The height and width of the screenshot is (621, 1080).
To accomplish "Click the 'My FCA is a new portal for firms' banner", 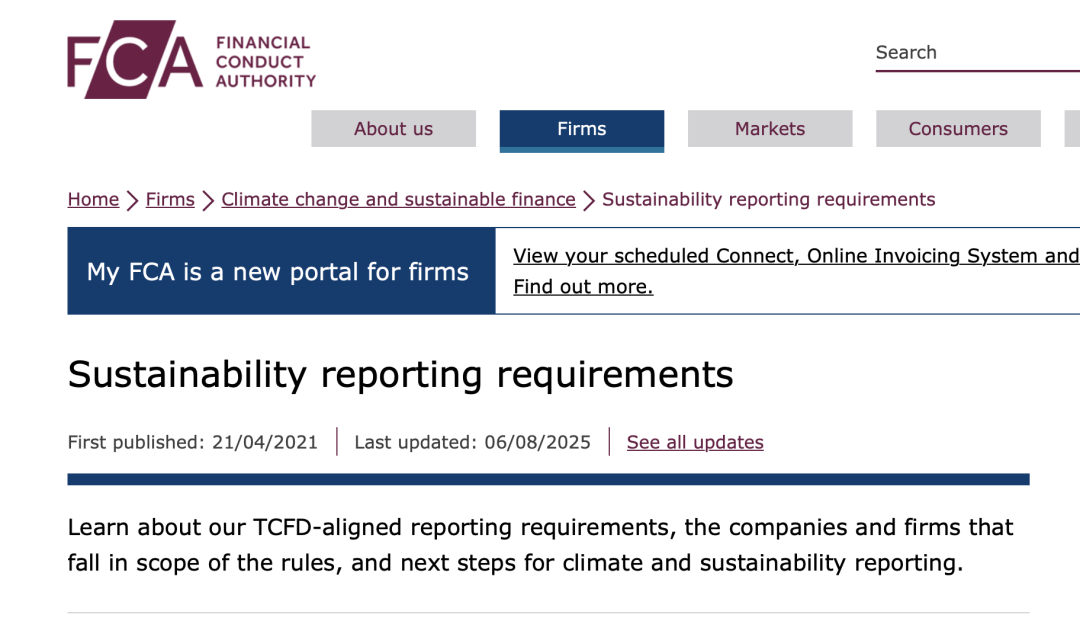I will (281, 271).
